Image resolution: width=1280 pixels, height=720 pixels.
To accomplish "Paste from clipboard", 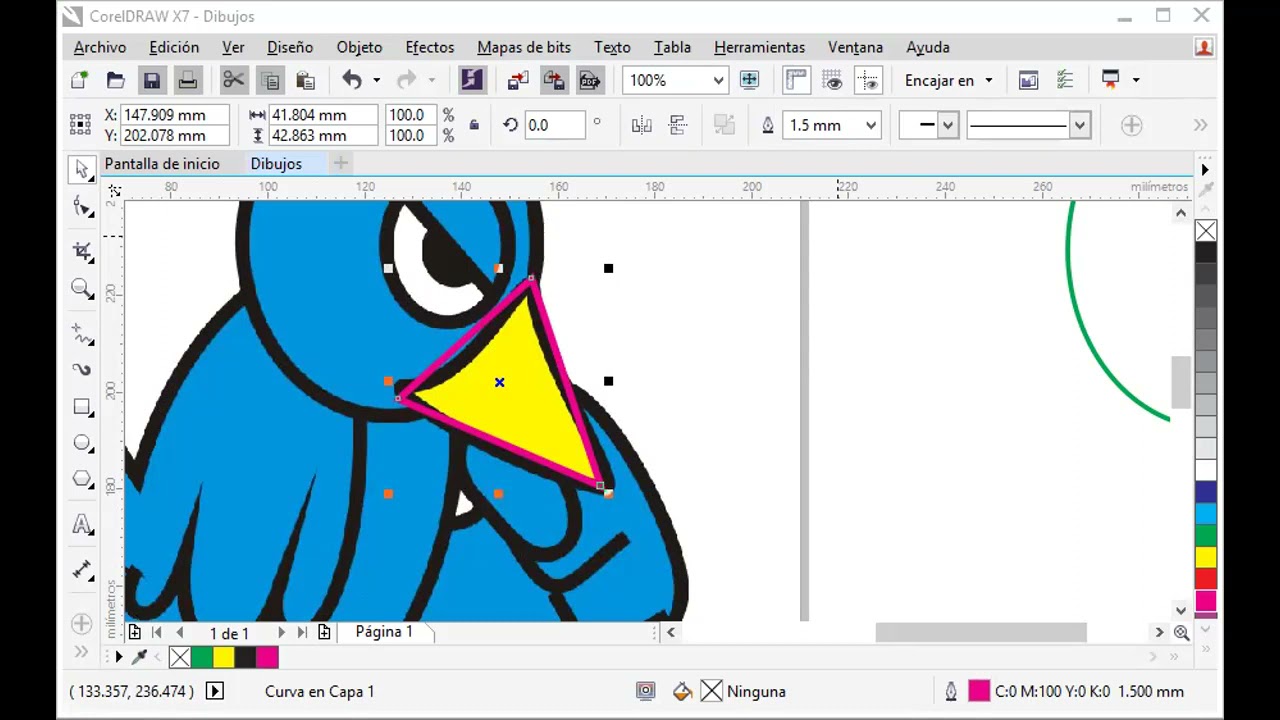I will pos(305,80).
